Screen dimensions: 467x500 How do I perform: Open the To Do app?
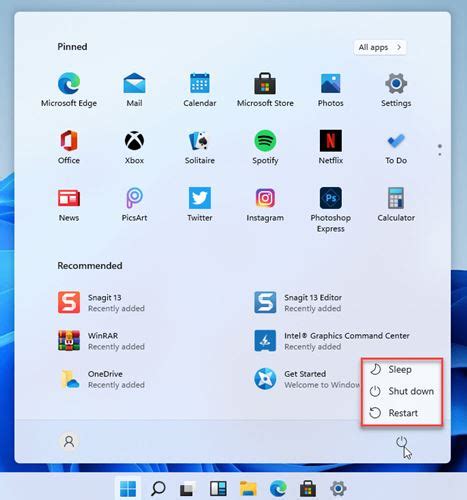[396, 147]
